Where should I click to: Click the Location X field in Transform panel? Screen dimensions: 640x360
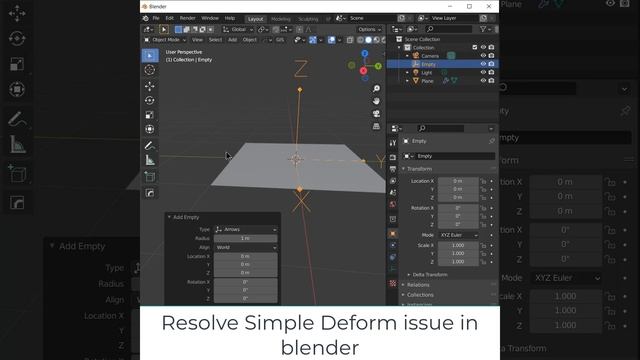[458, 181]
